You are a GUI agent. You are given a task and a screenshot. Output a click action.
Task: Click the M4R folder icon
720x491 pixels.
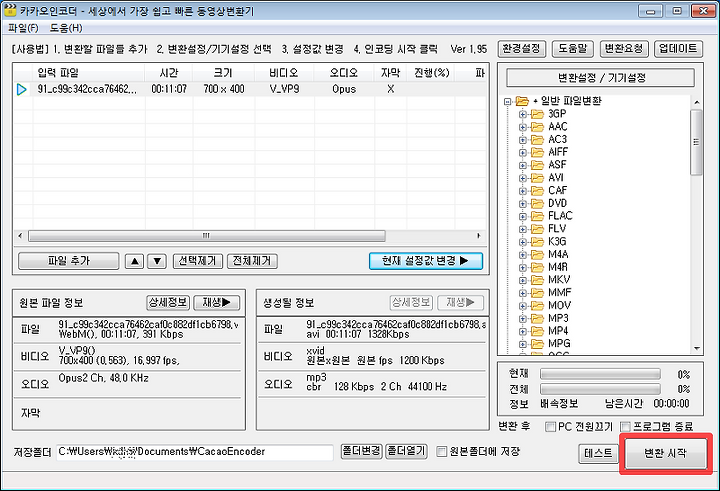537,267
